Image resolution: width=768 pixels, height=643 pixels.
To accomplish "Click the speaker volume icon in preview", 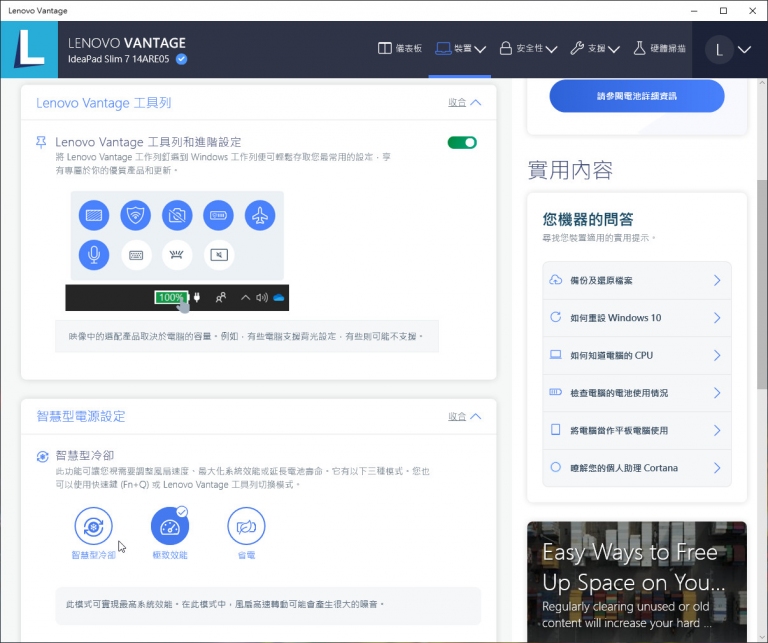I will pos(262,297).
